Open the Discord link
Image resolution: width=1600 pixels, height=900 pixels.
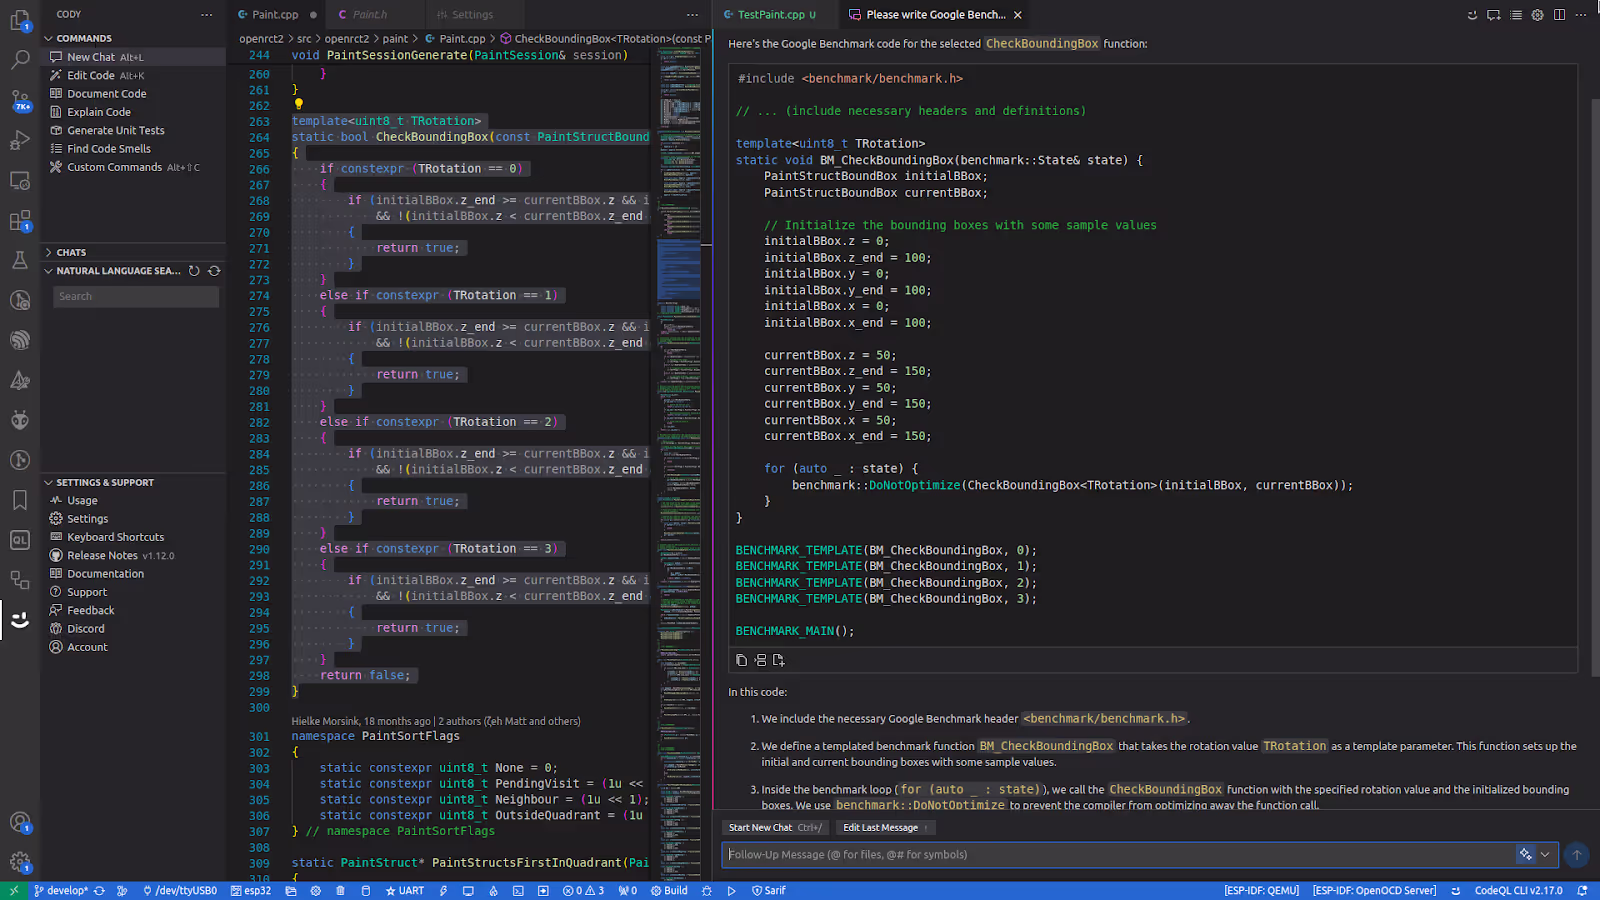coord(134,629)
